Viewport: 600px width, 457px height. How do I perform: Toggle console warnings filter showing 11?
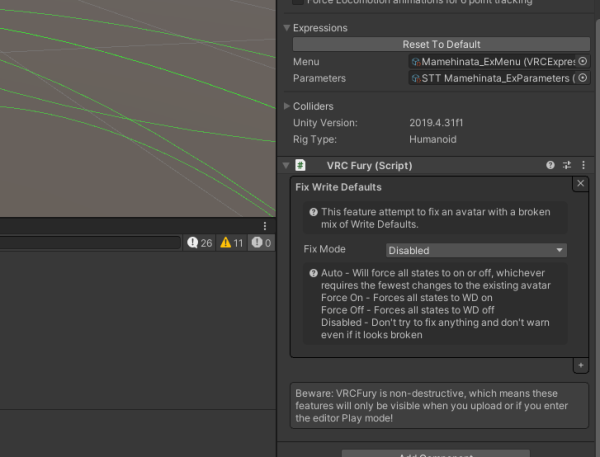[232, 243]
